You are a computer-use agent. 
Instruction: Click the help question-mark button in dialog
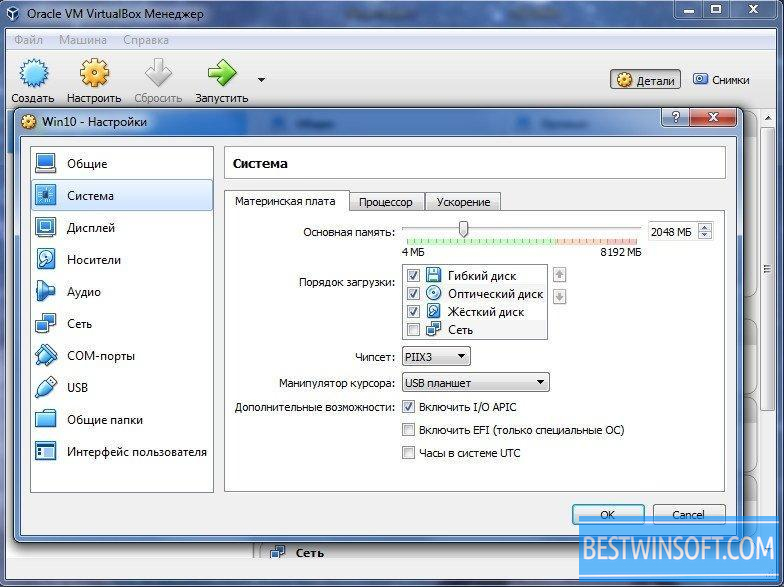pyautogui.click(x=676, y=118)
